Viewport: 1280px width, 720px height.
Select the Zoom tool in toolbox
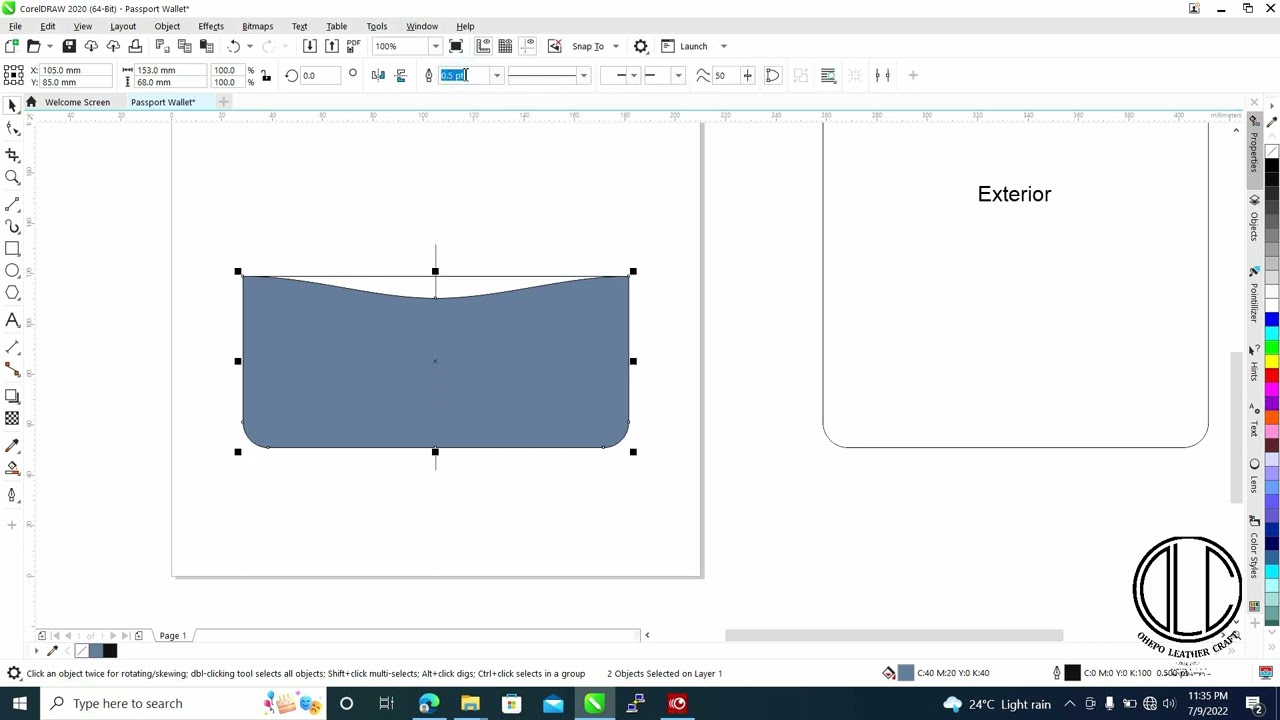pos(12,178)
